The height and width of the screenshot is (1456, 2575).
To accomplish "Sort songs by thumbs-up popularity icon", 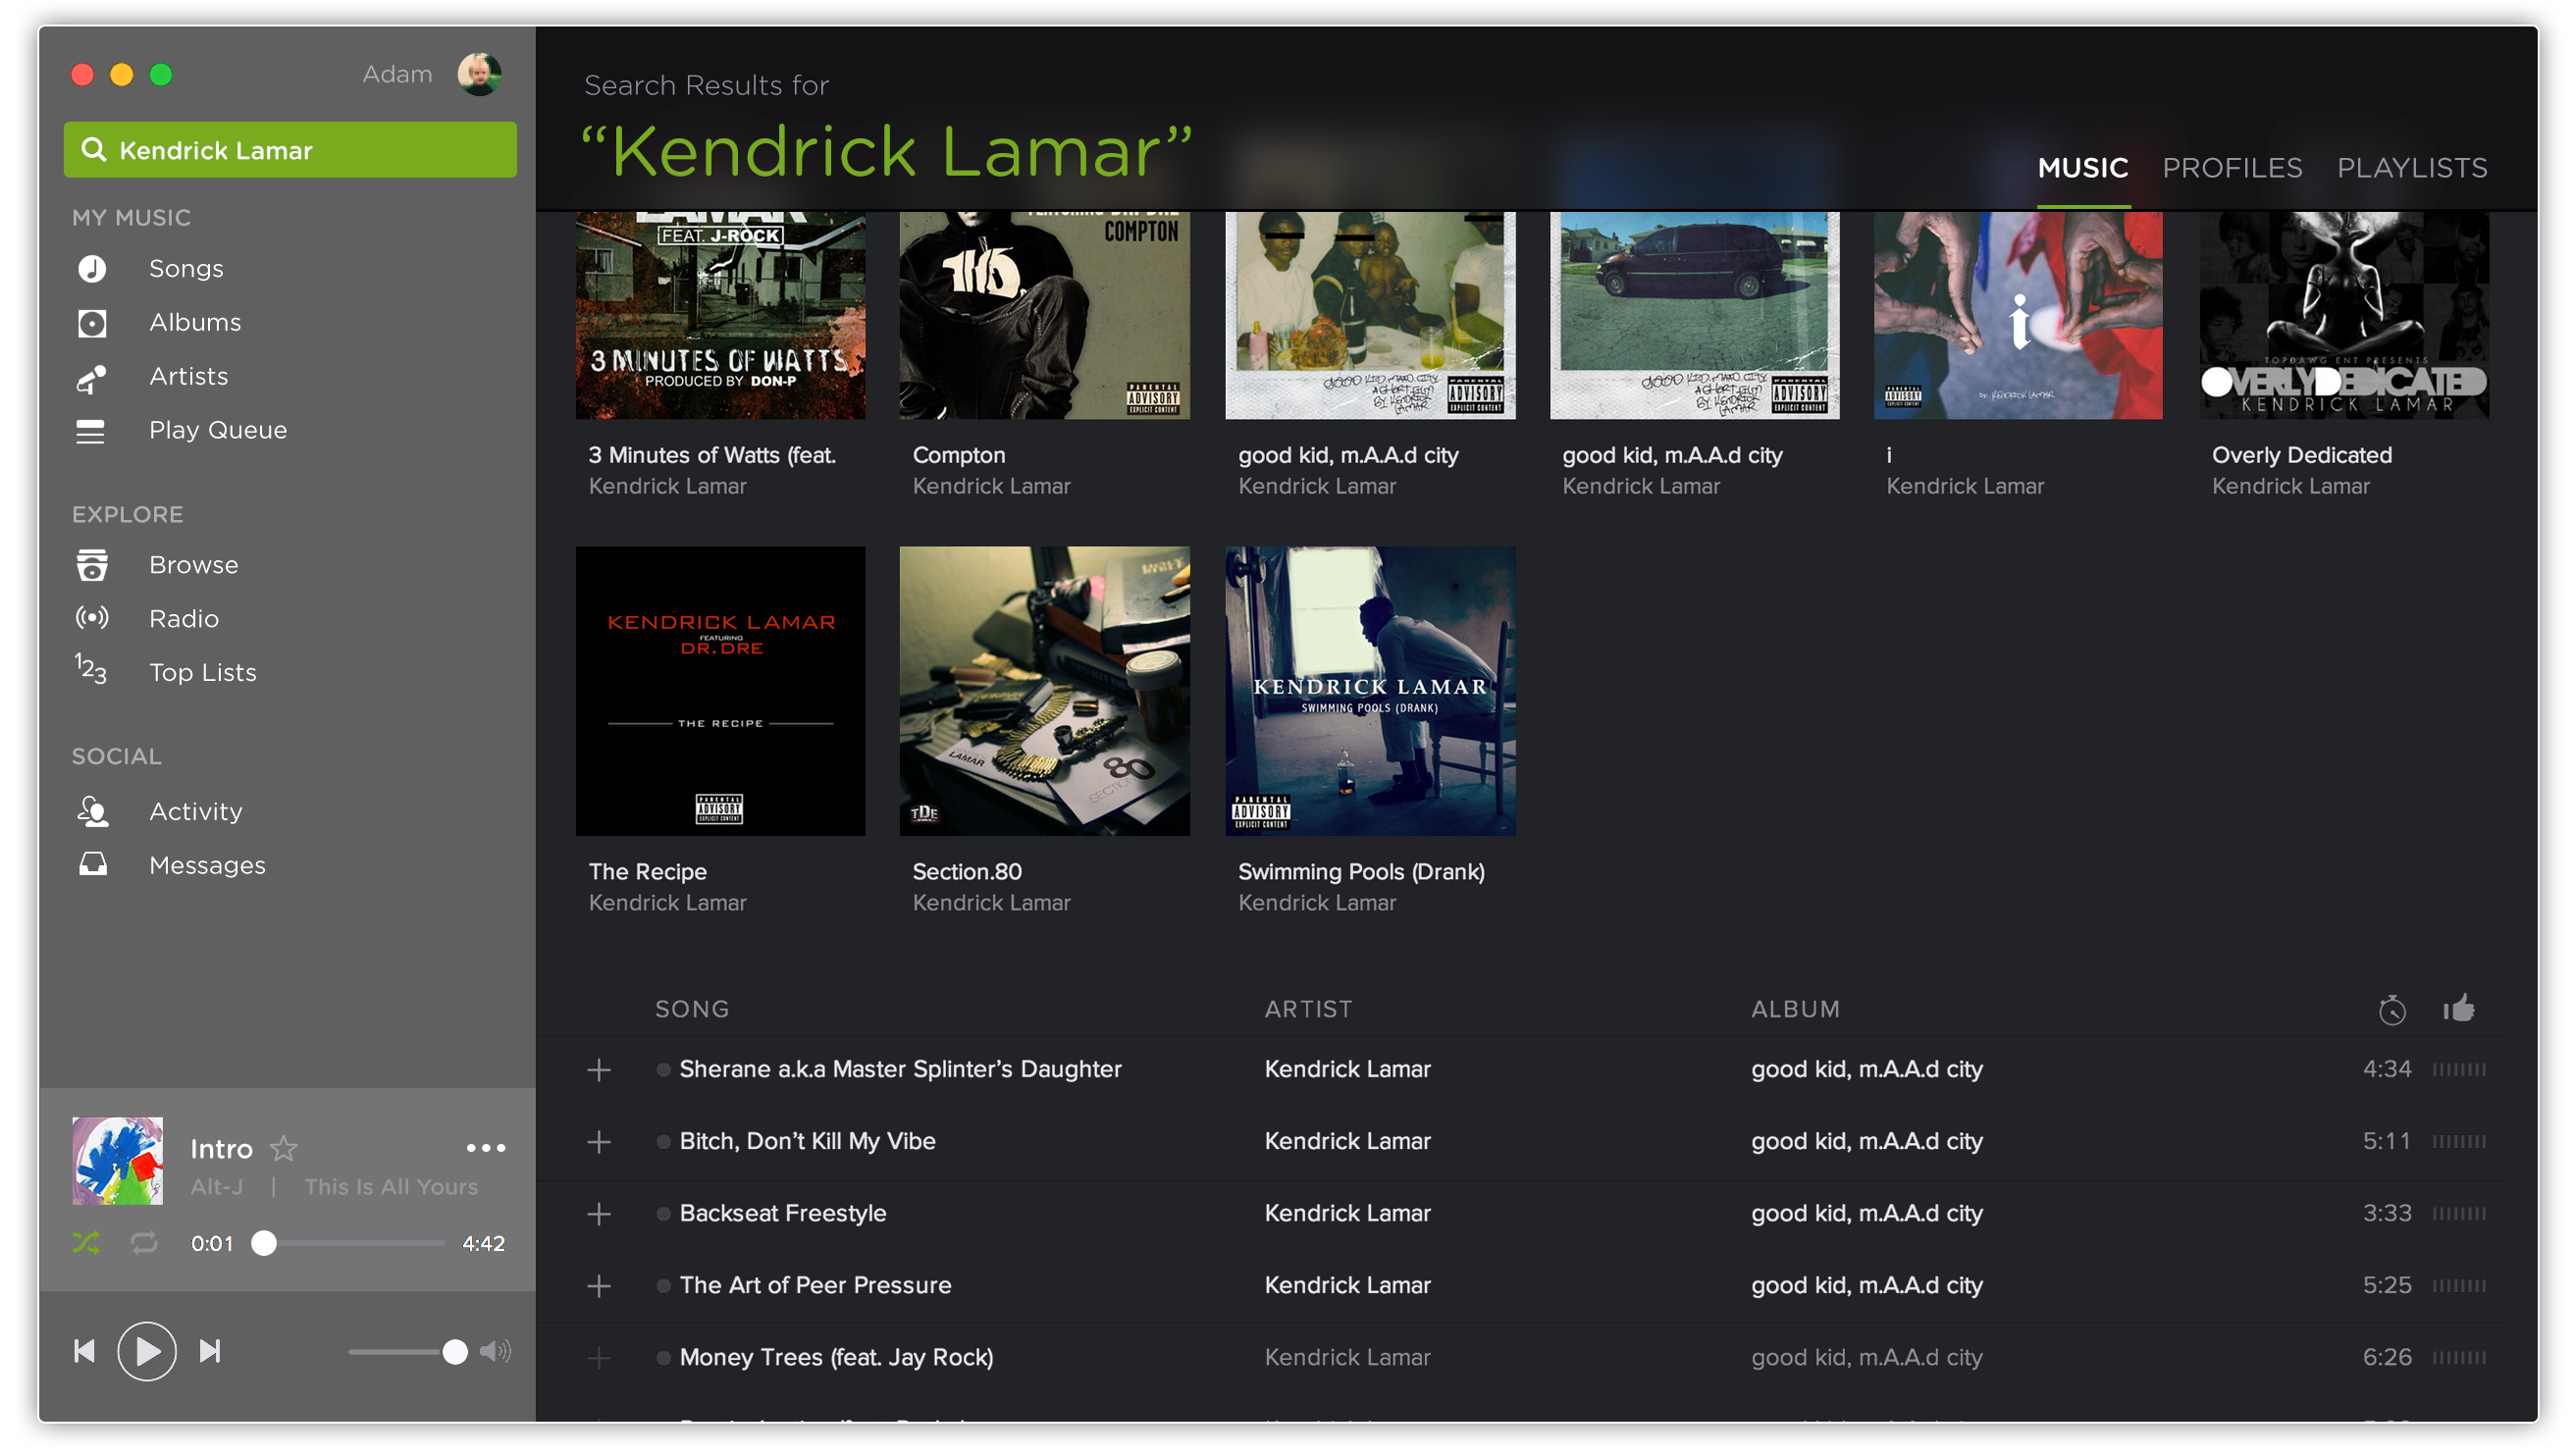I will [x=2458, y=1008].
